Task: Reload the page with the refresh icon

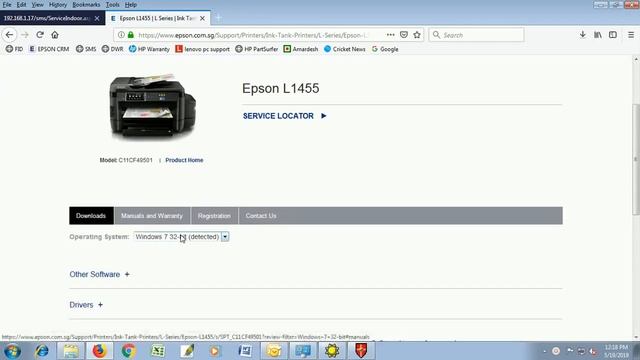Action: click(x=40, y=35)
